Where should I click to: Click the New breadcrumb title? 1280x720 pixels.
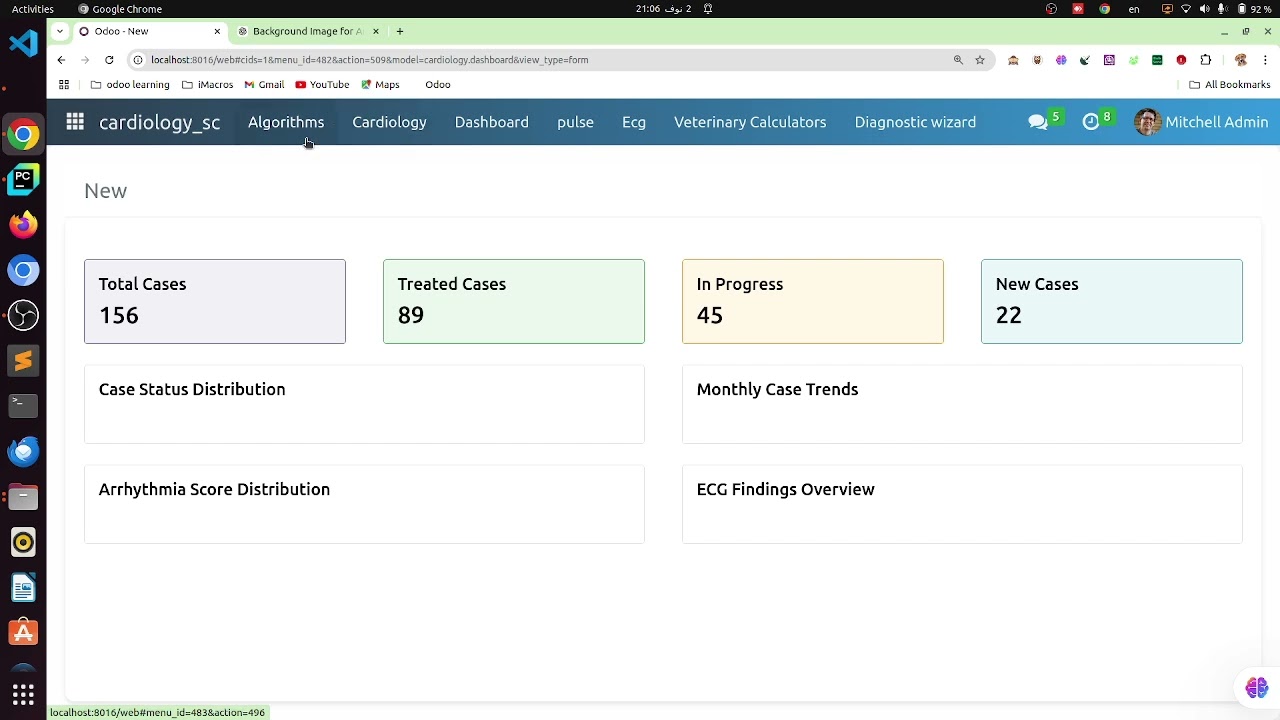105,190
